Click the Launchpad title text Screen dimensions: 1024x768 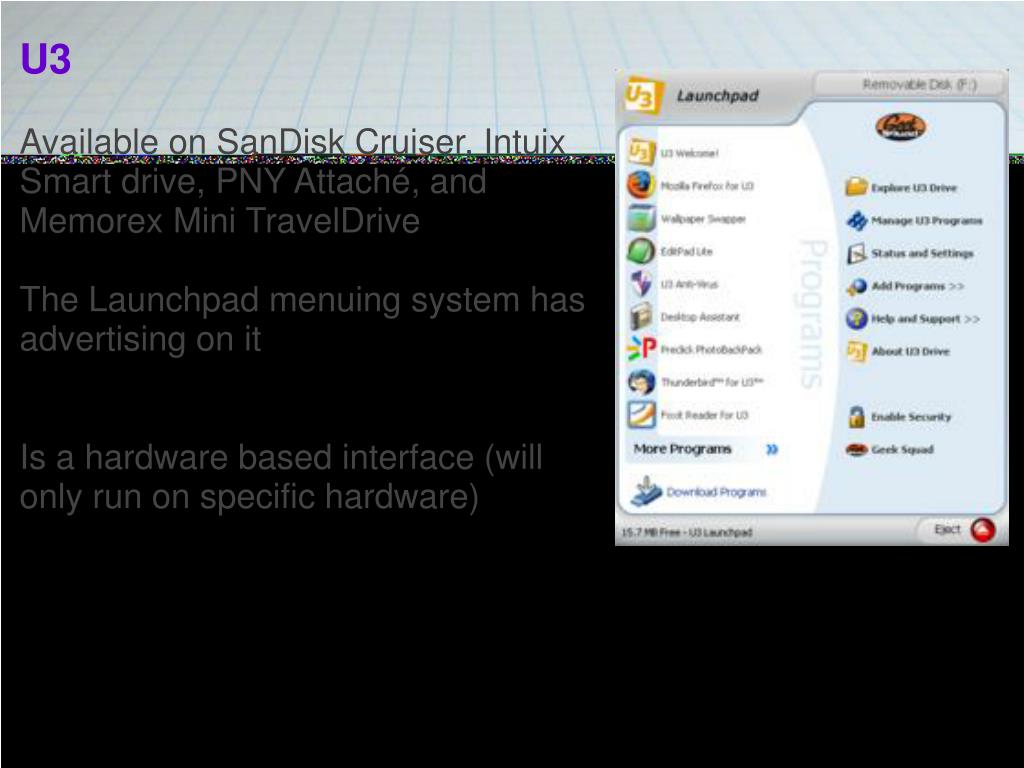pyautogui.click(x=717, y=95)
